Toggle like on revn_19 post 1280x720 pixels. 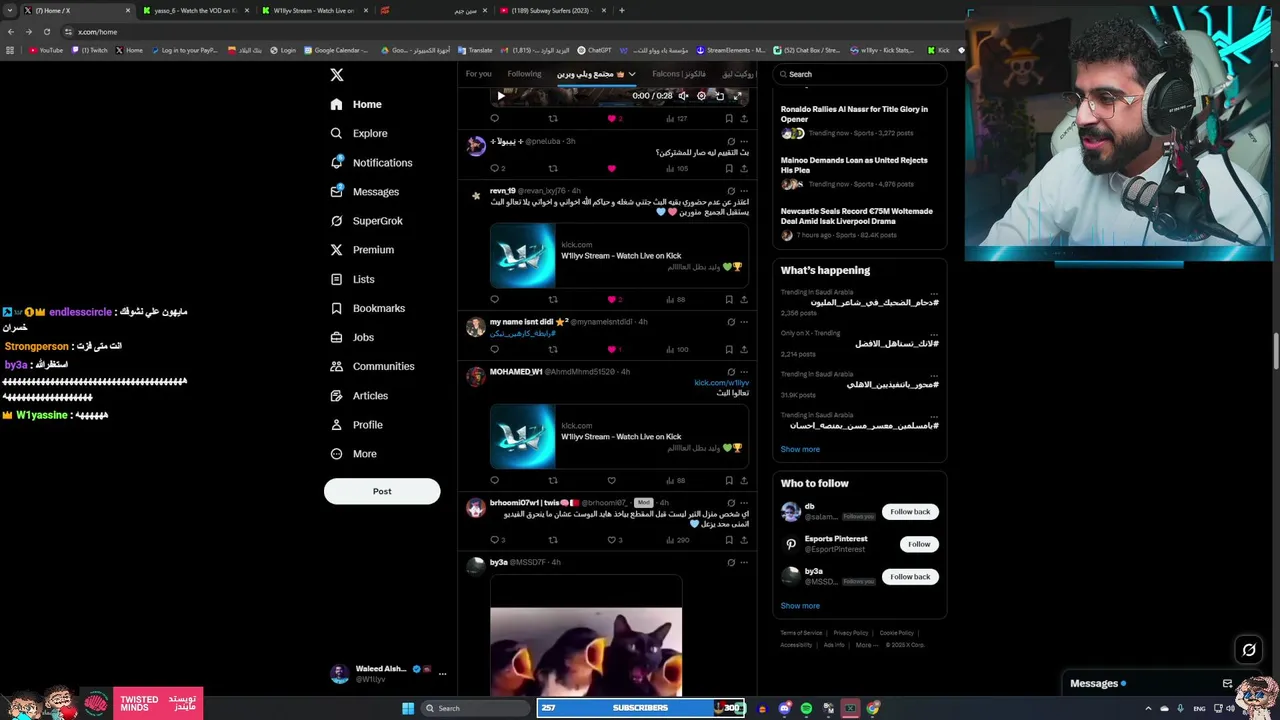614,299
